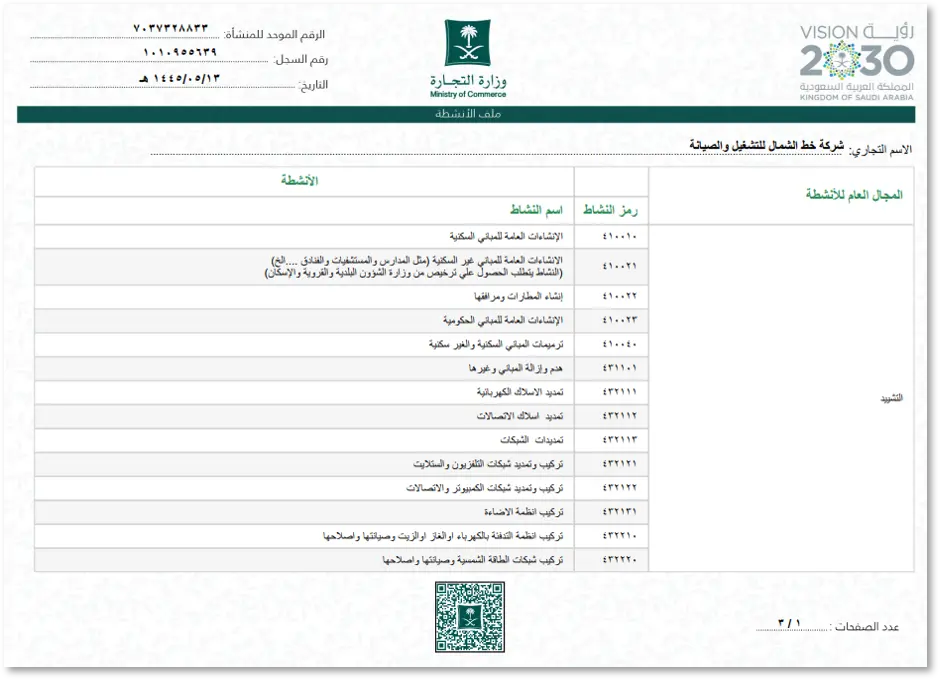Select activity code ٤٣٢٢٢٠ solar networks row
940x680 pixels.
[x=341, y=560]
